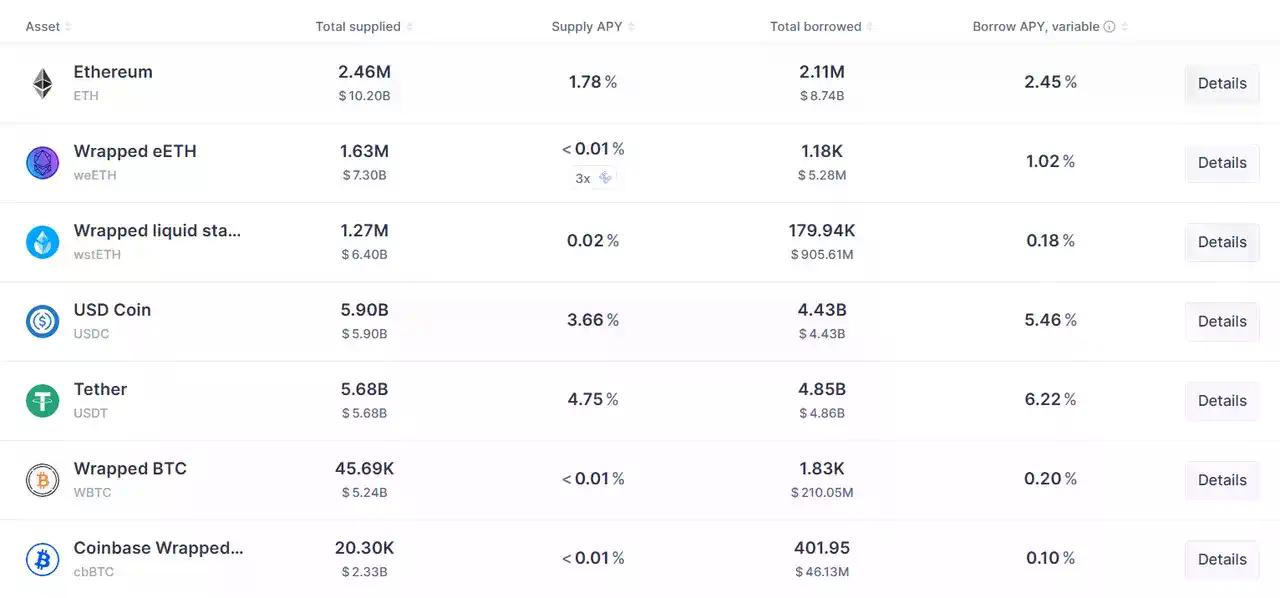1280x598 pixels.
Task: Open Details for Ethereum
Action: click(1221, 83)
